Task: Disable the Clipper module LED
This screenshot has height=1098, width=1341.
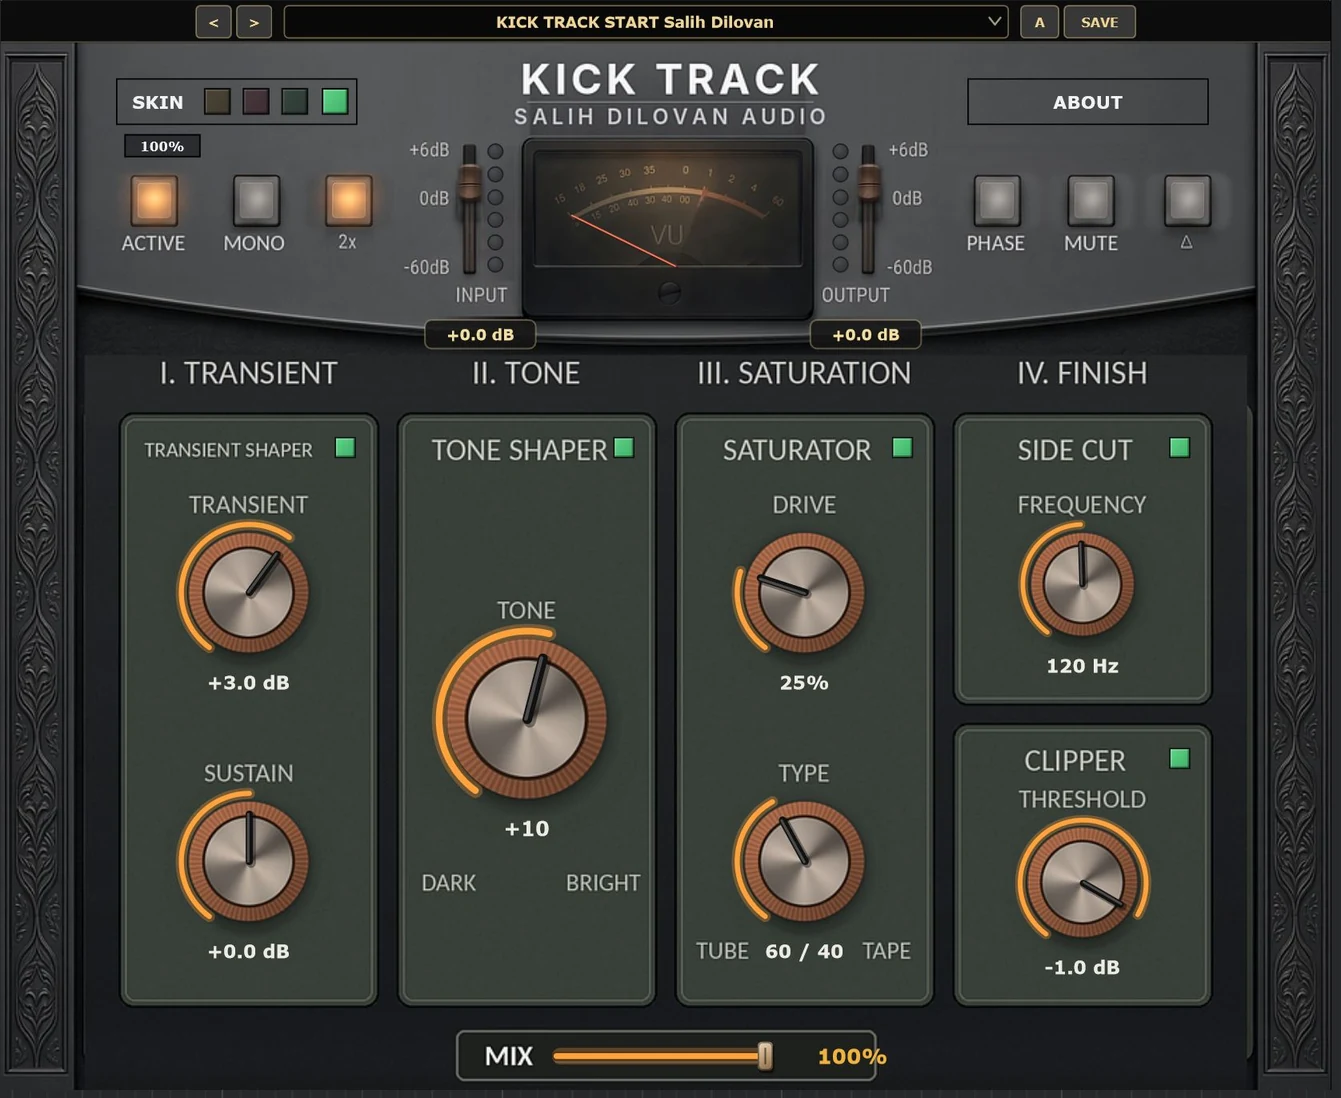Action: tap(1180, 759)
